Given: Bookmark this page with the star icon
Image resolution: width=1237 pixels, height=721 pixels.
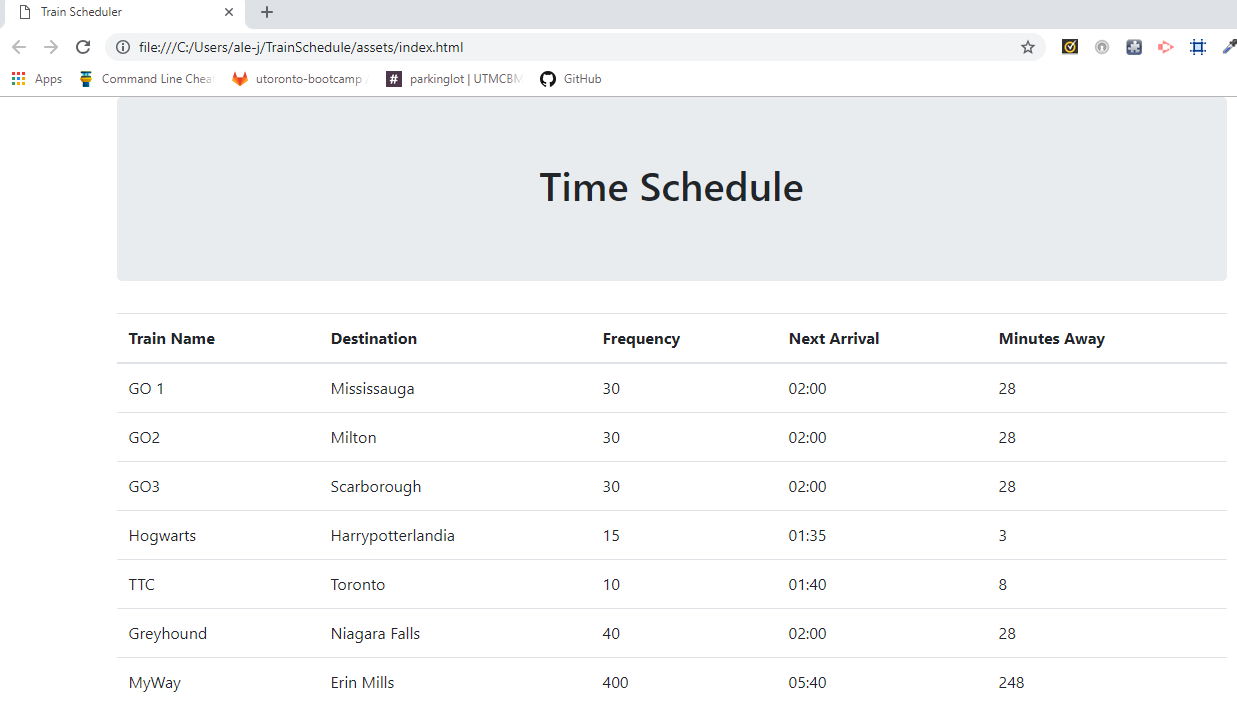Looking at the screenshot, I should 1027,47.
